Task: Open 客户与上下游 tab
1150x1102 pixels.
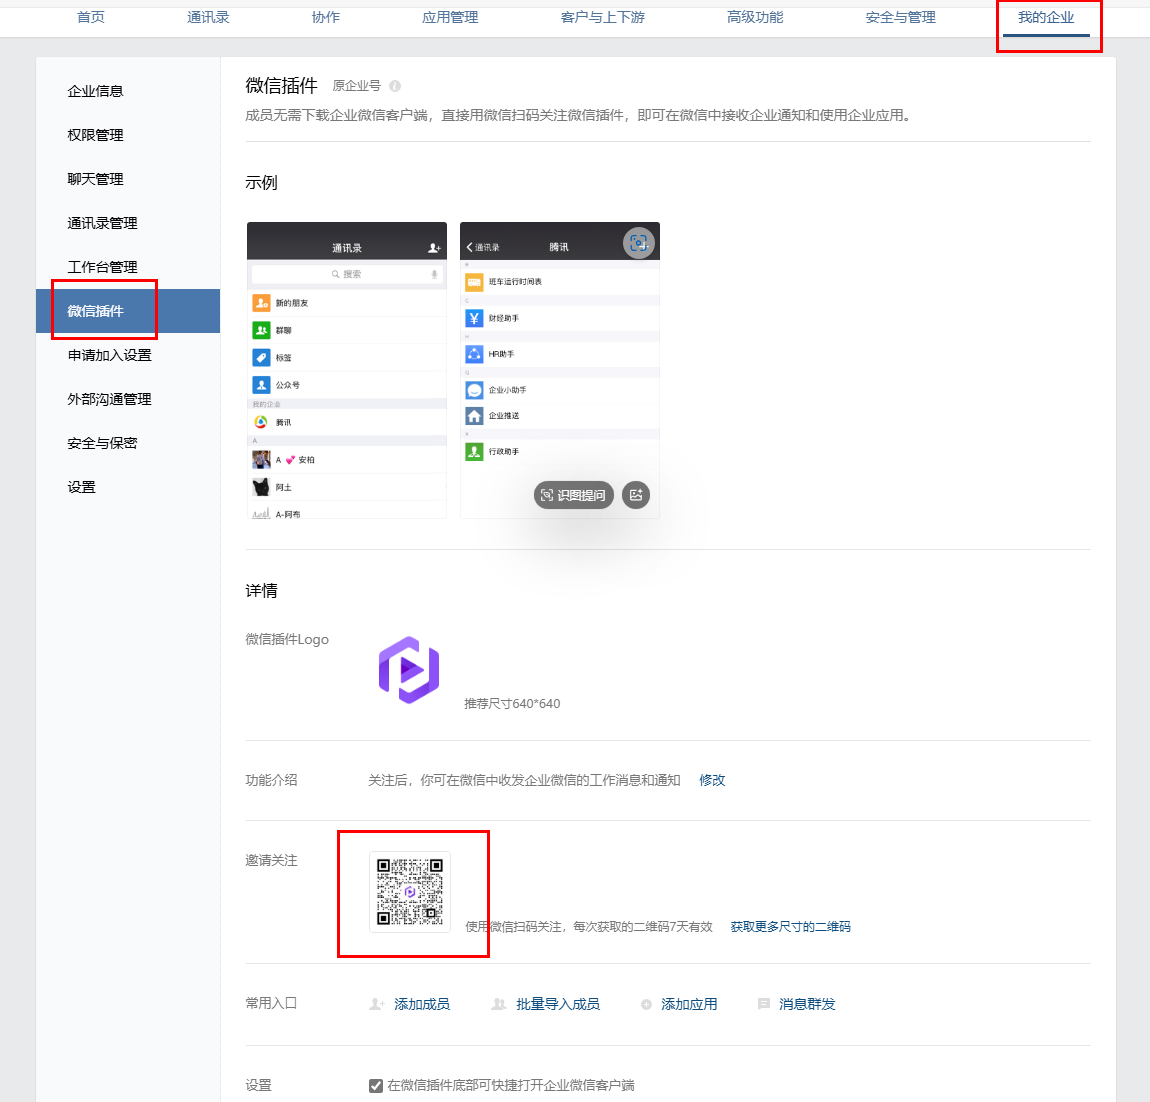Action: pyautogui.click(x=603, y=18)
